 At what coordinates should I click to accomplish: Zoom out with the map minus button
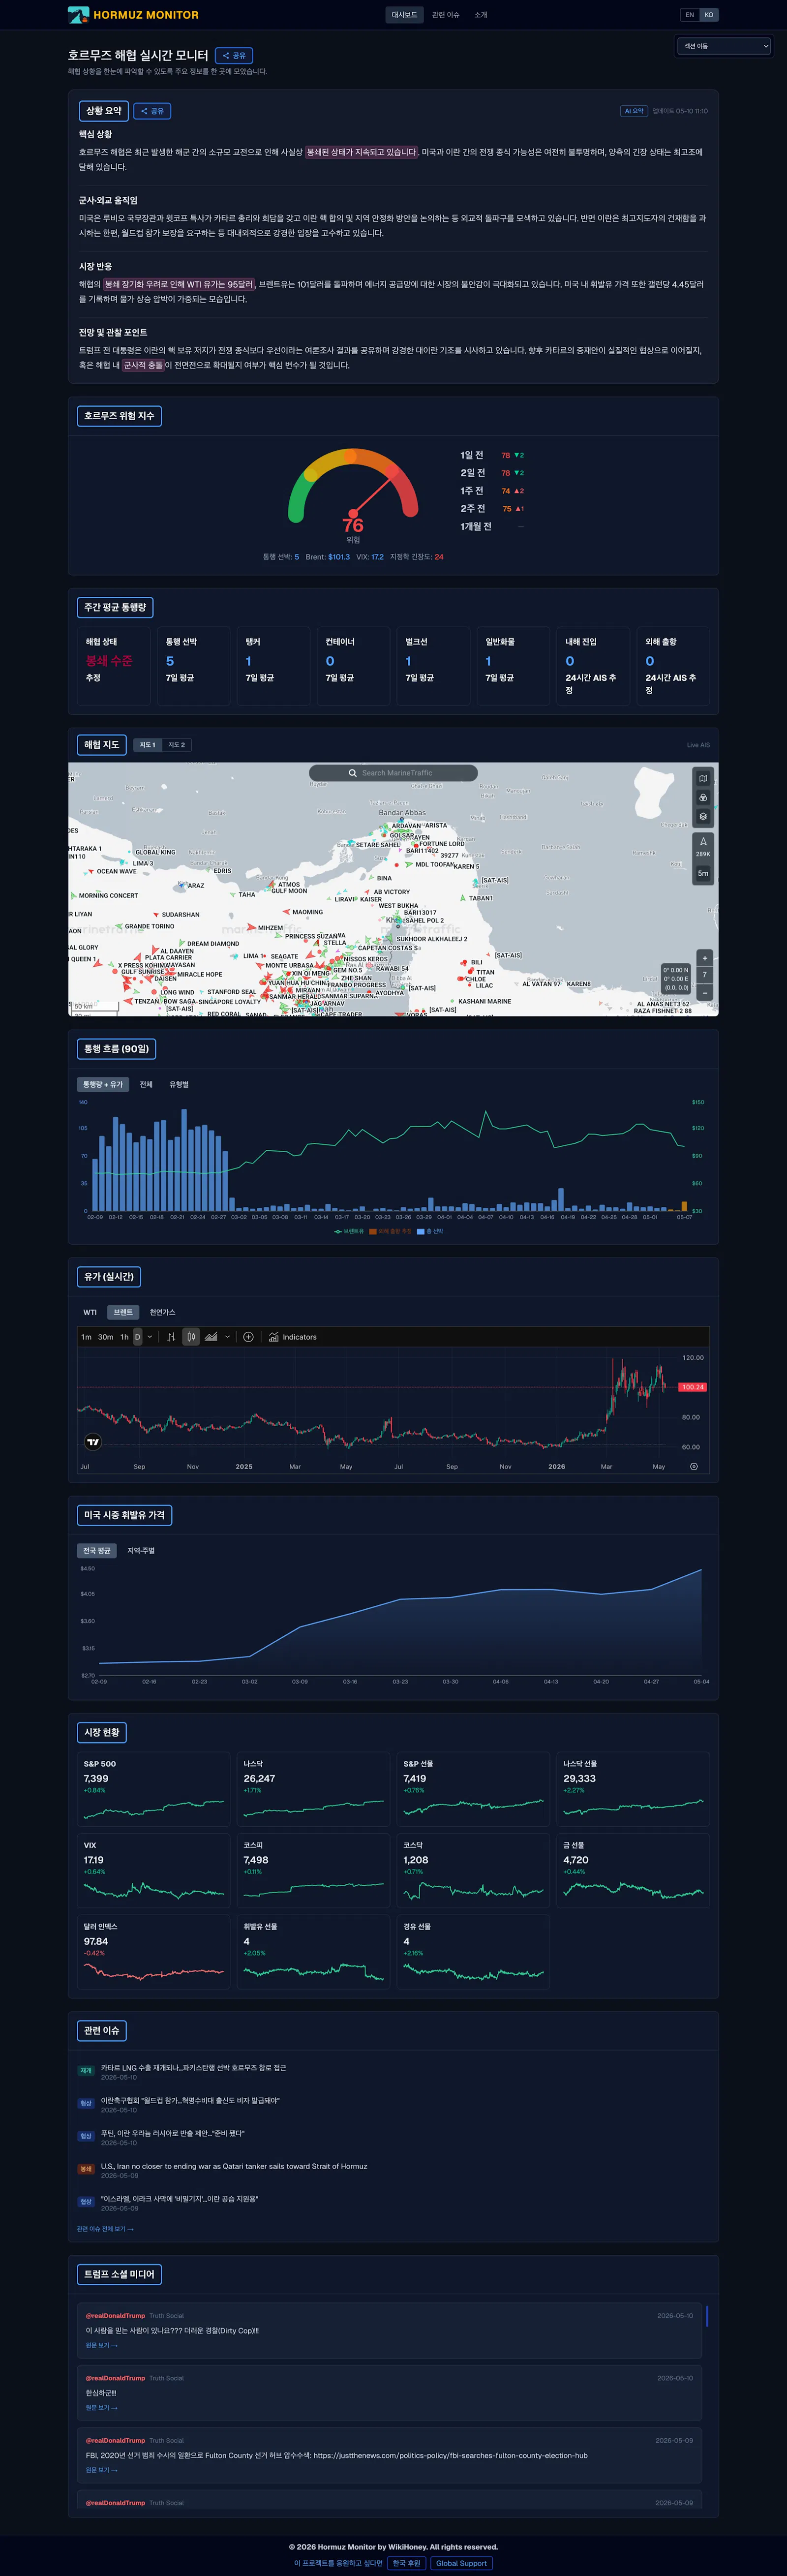tap(704, 992)
